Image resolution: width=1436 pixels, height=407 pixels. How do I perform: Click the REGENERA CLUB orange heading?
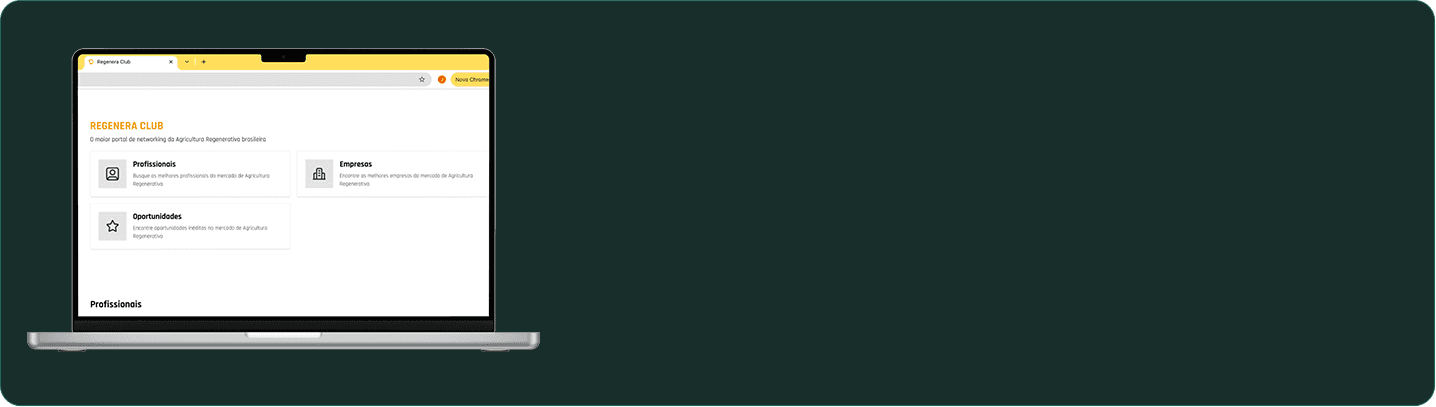point(126,126)
